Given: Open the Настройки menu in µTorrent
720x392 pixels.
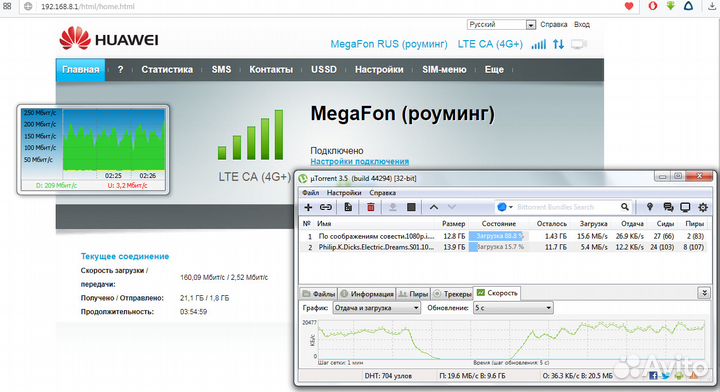Looking at the screenshot, I should 344,193.
